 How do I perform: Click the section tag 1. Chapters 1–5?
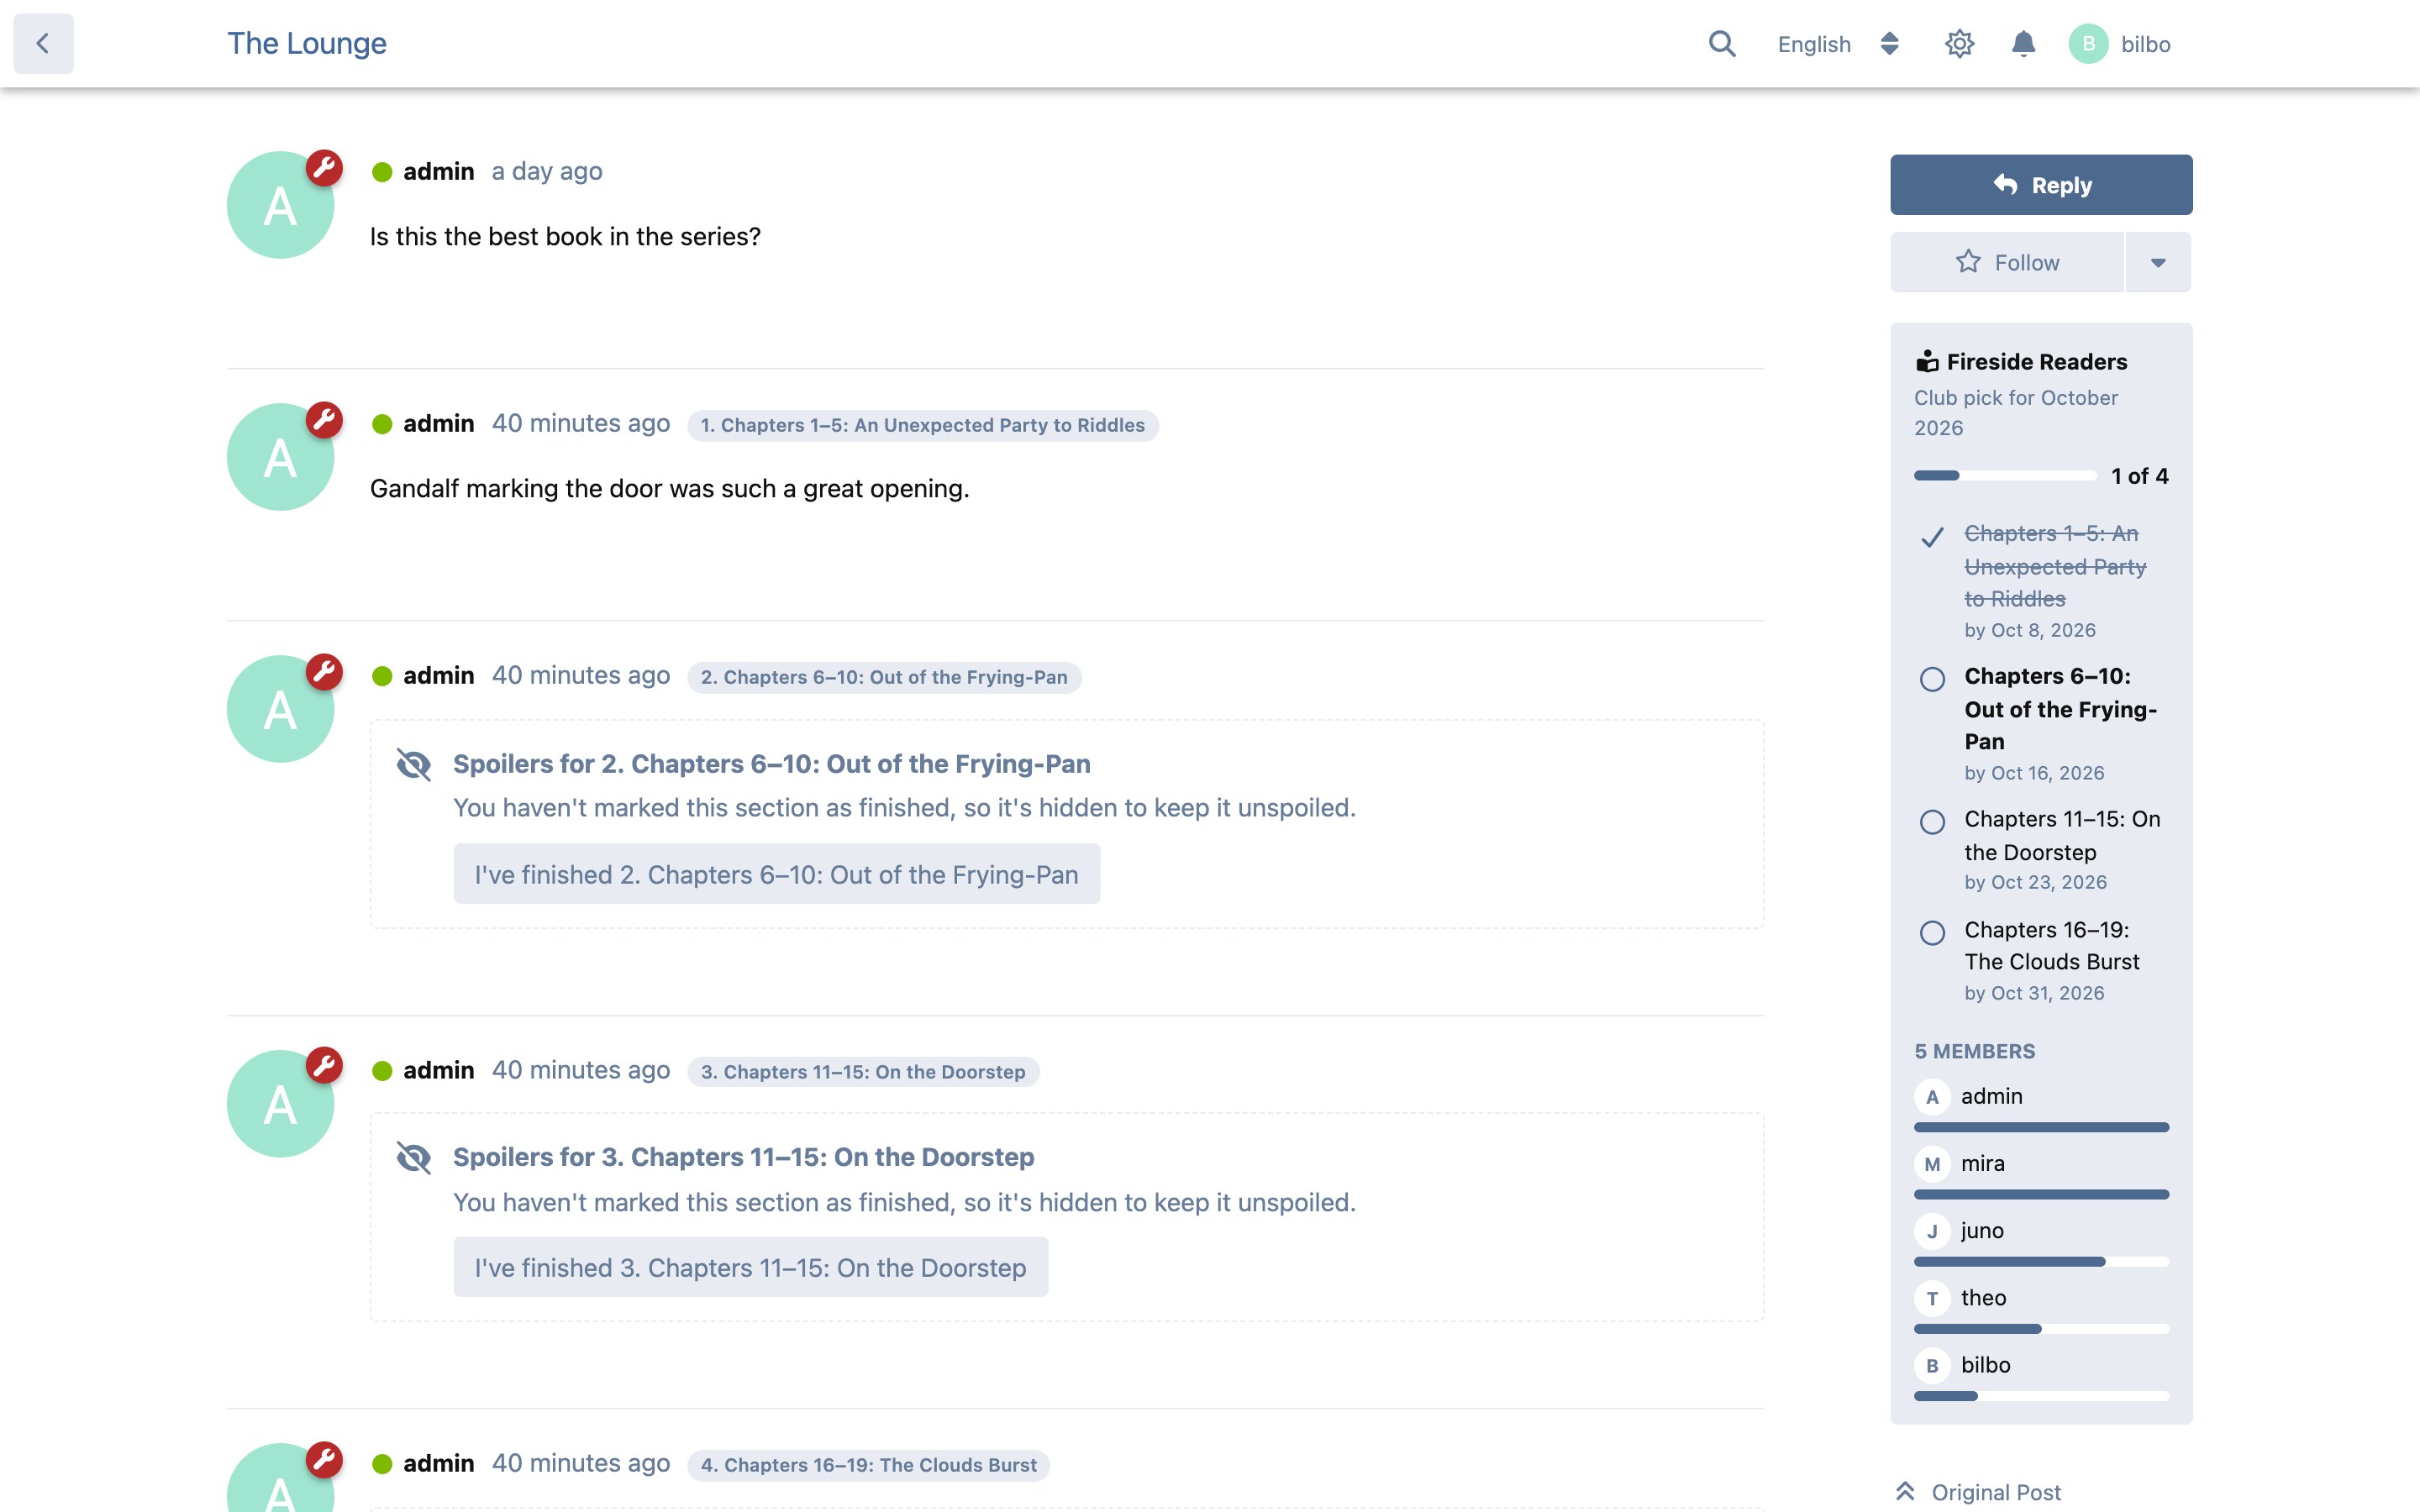[922, 425]
